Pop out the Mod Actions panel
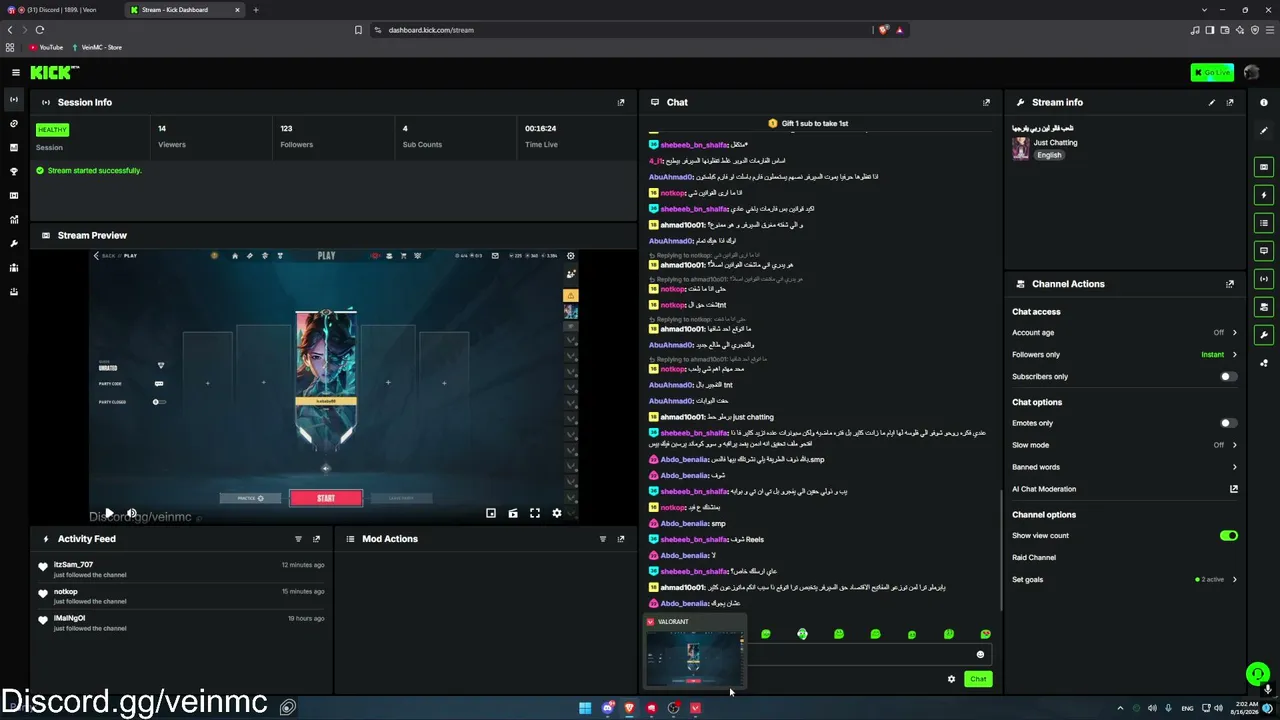 click(621, 539)
